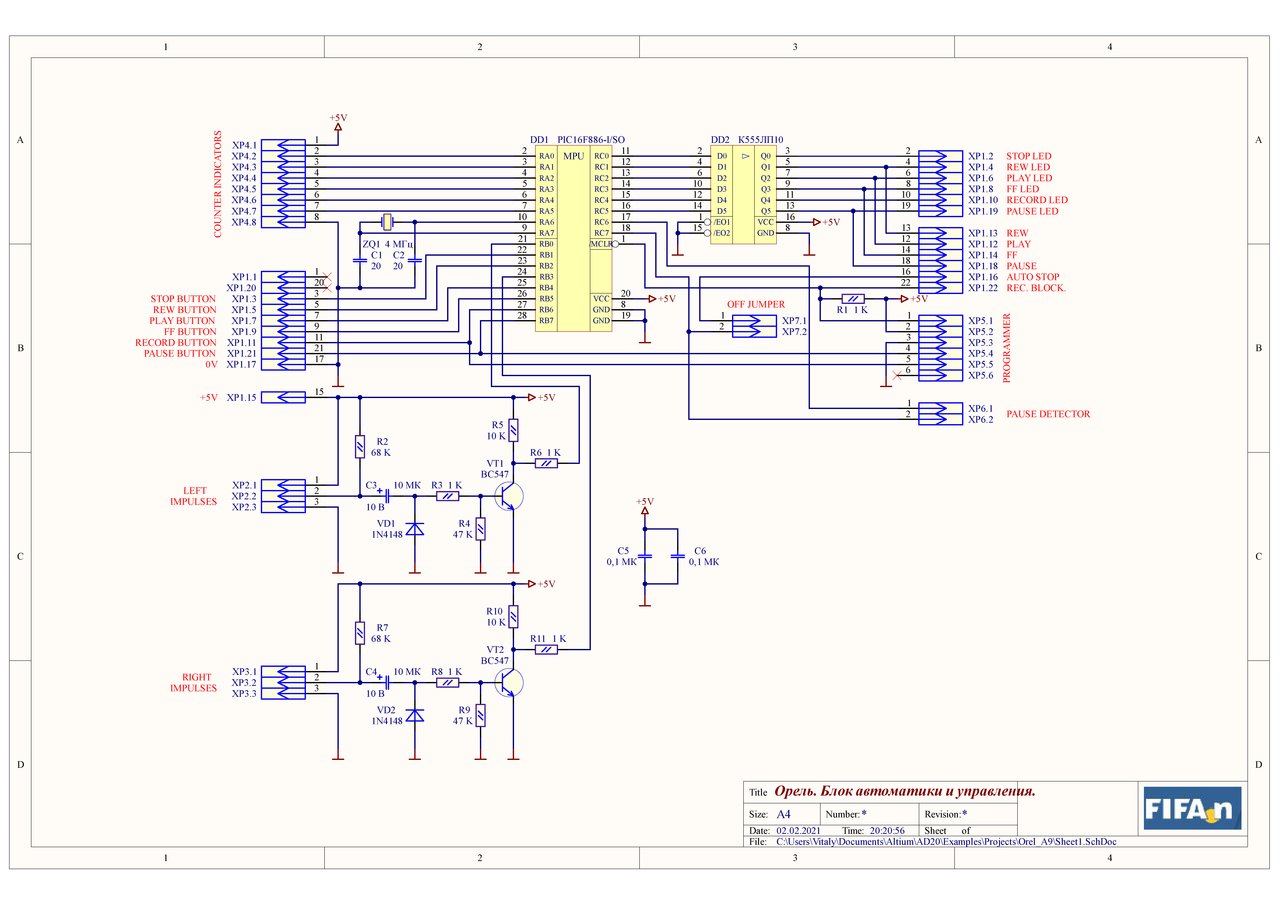Image resolution: width=1280 pixels, height=905 pixels.
Task: Select the 'STOP LED' label
Action: (1029, 156)
